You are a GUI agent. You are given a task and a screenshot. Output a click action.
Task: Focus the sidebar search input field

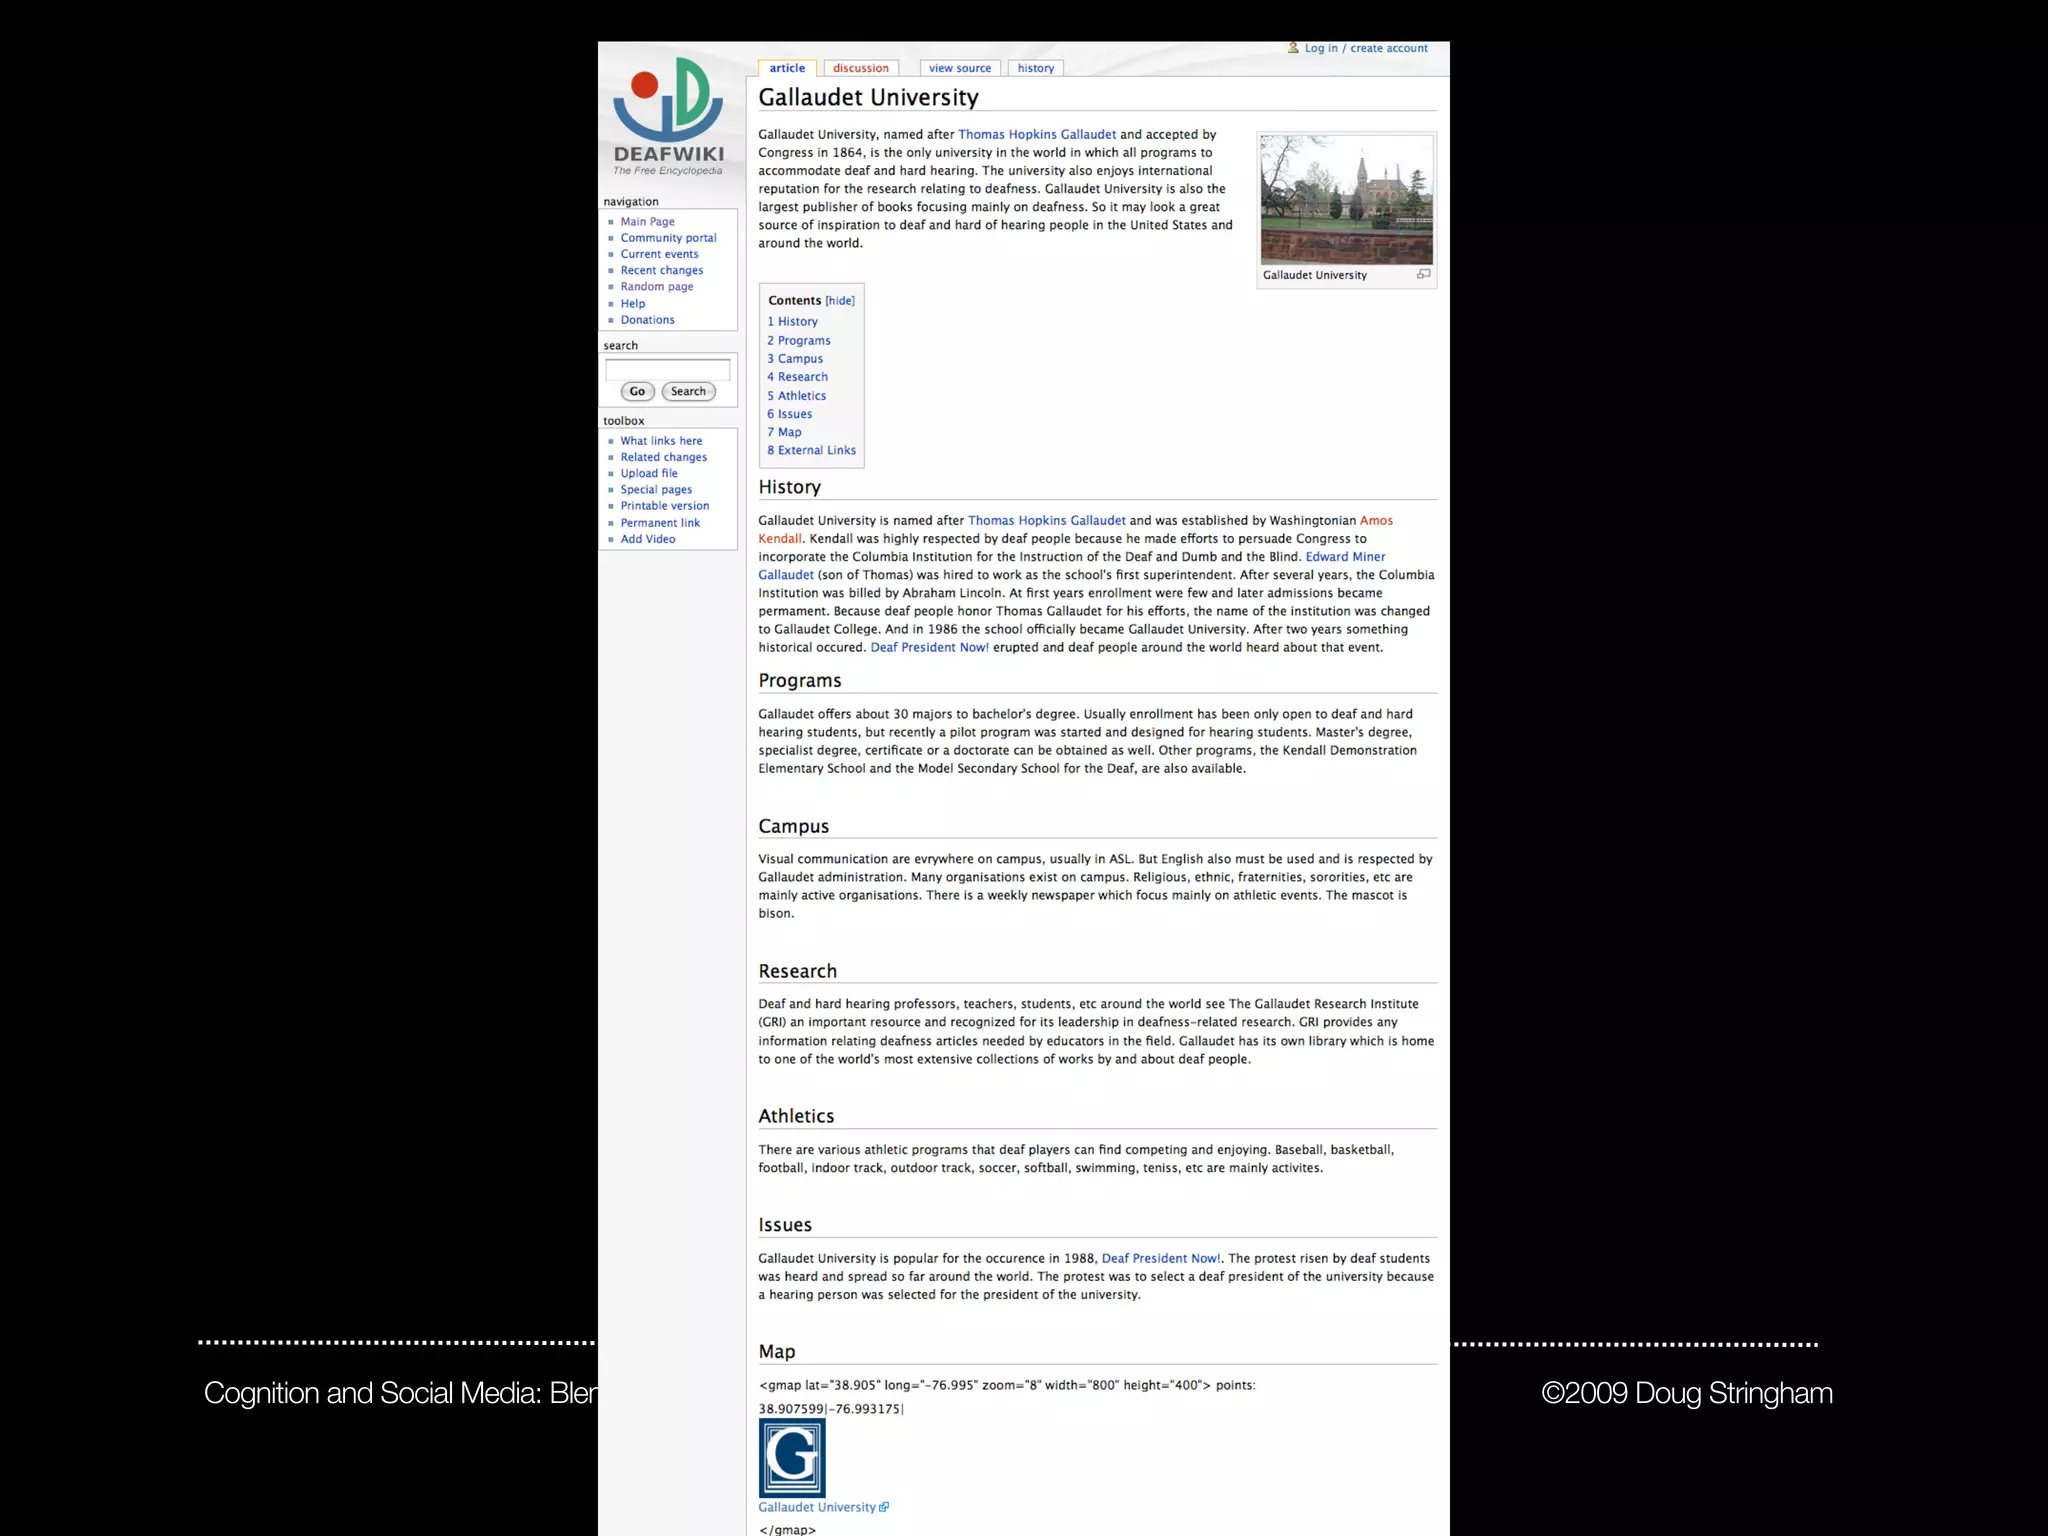click(x=667, y=369)
